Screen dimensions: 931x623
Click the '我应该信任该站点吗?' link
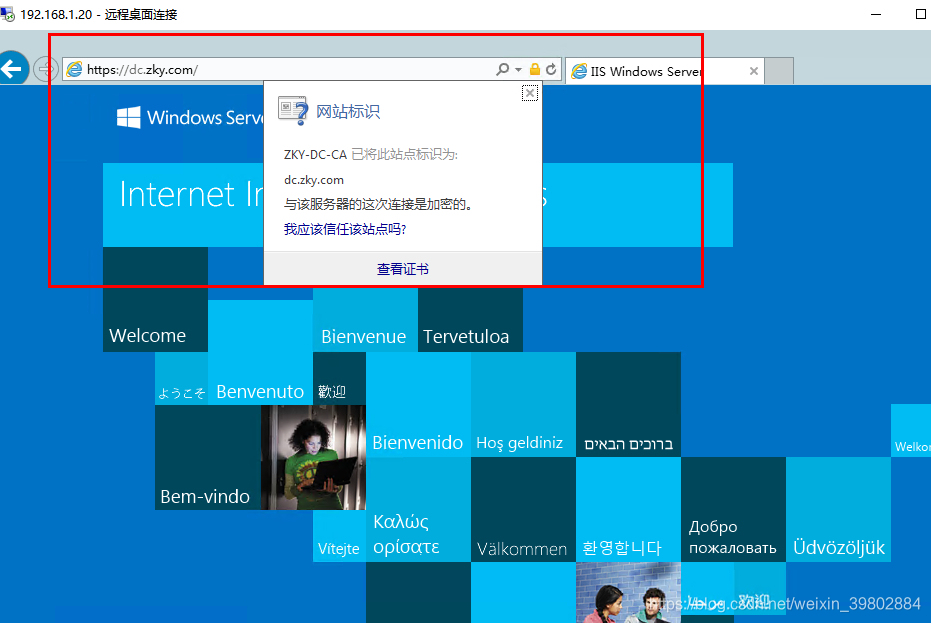pos(344,229)
